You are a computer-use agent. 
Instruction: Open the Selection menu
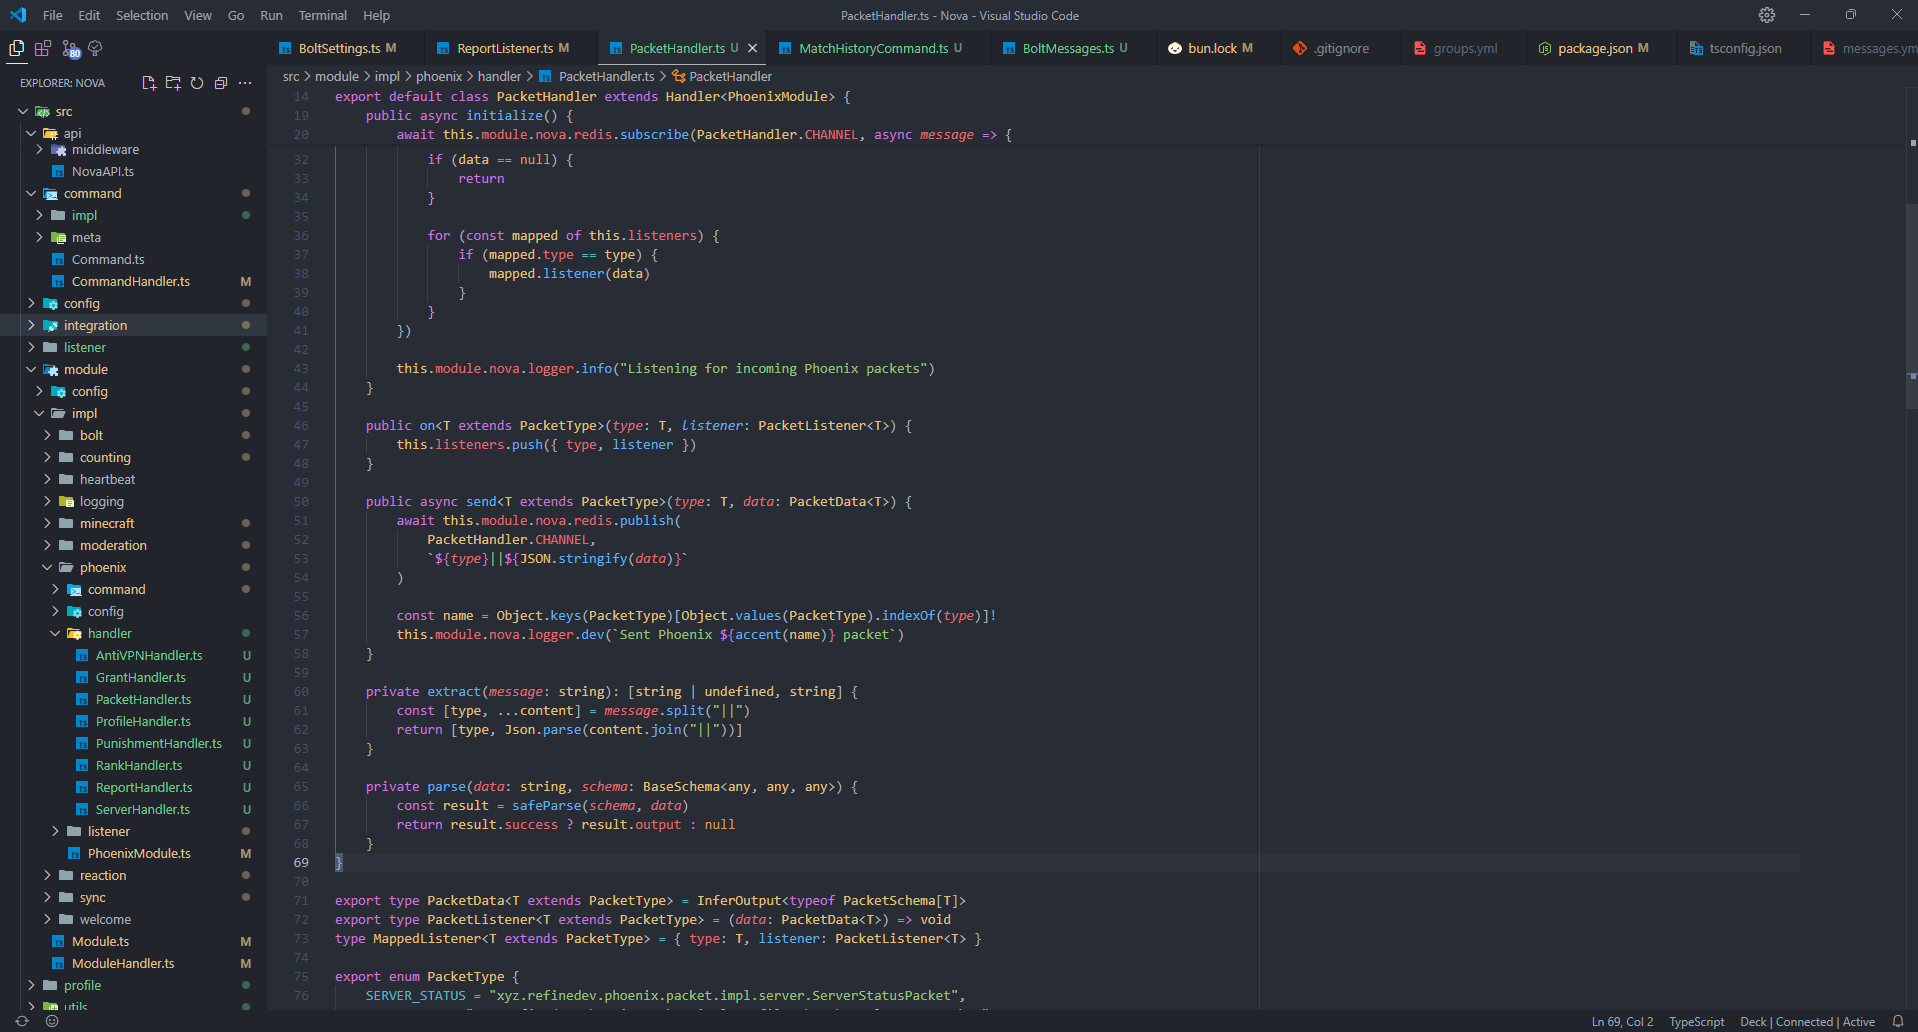(x=142, y=15)
